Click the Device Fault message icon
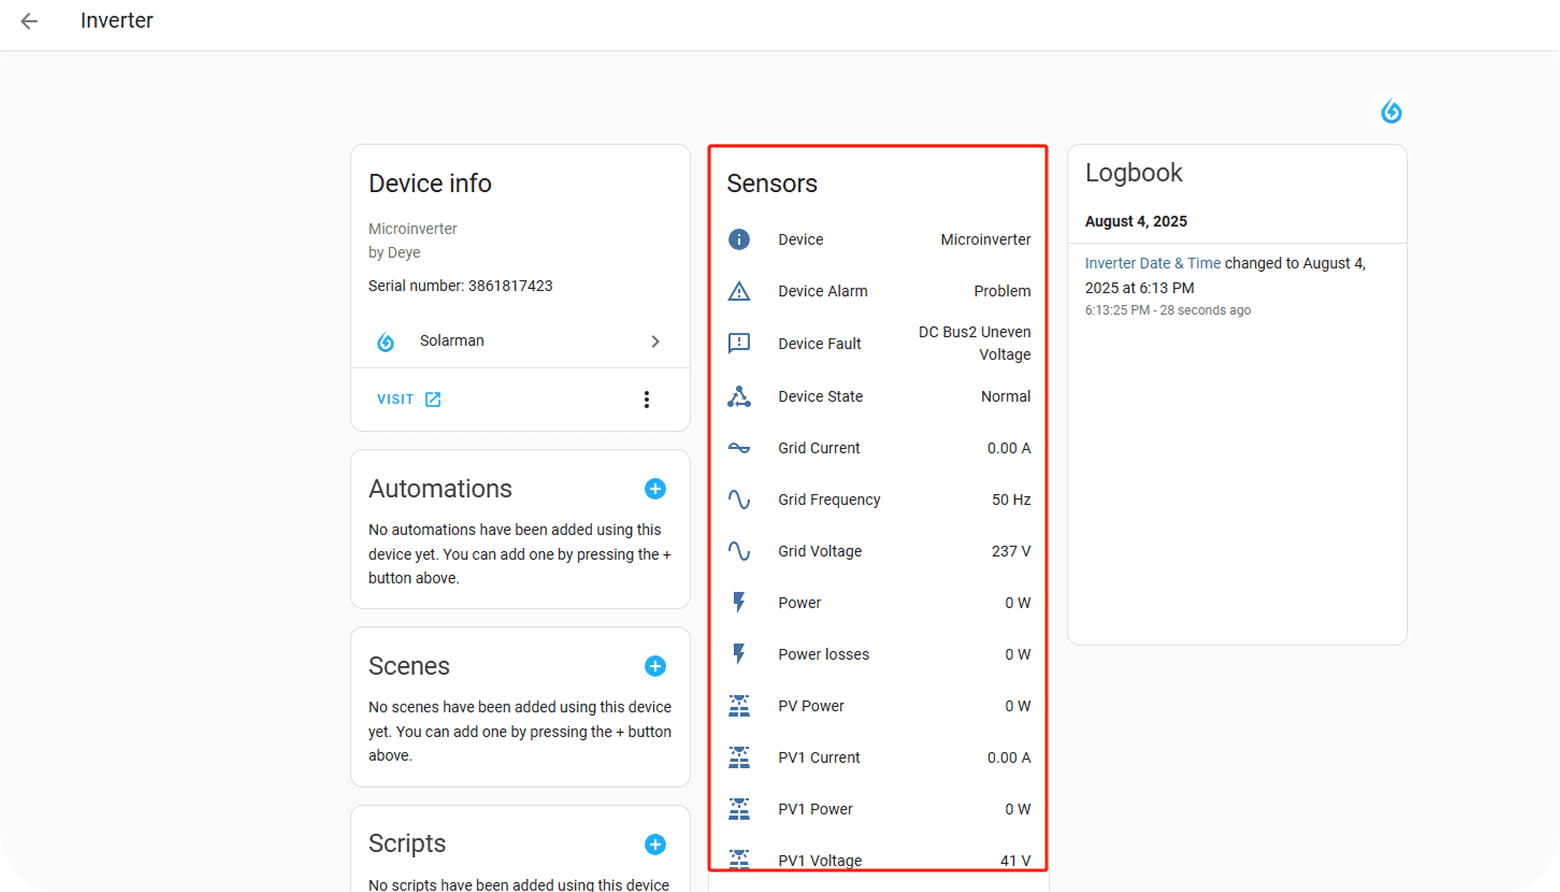This screenshot has width=1560, height=892. pos(739,344)
